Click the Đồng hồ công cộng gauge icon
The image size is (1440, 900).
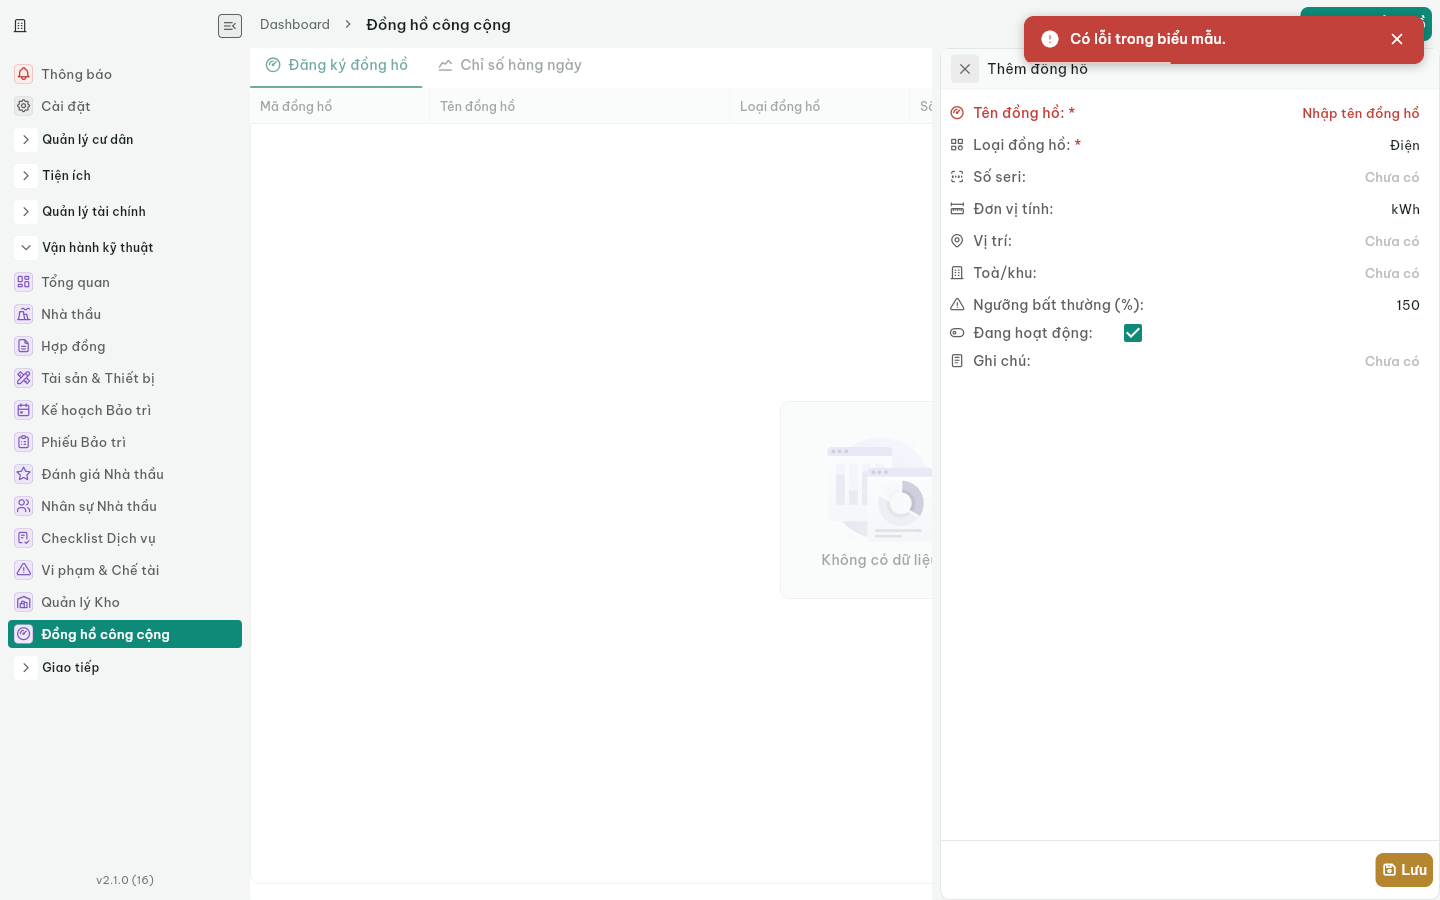click(x=24, y=634)
